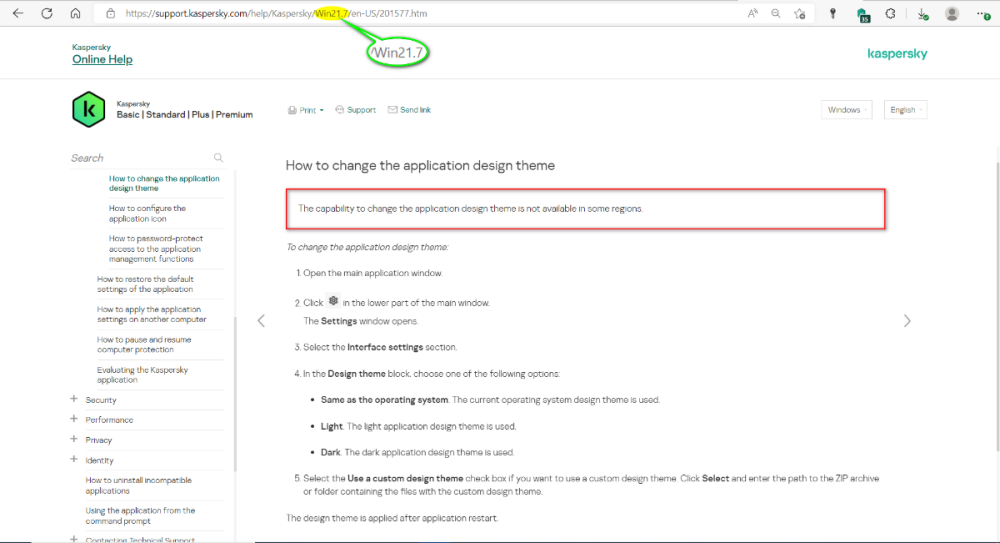The image size is (1000, 543).
Task: Open the password key extension icon
Action: [x=833, y=13]
